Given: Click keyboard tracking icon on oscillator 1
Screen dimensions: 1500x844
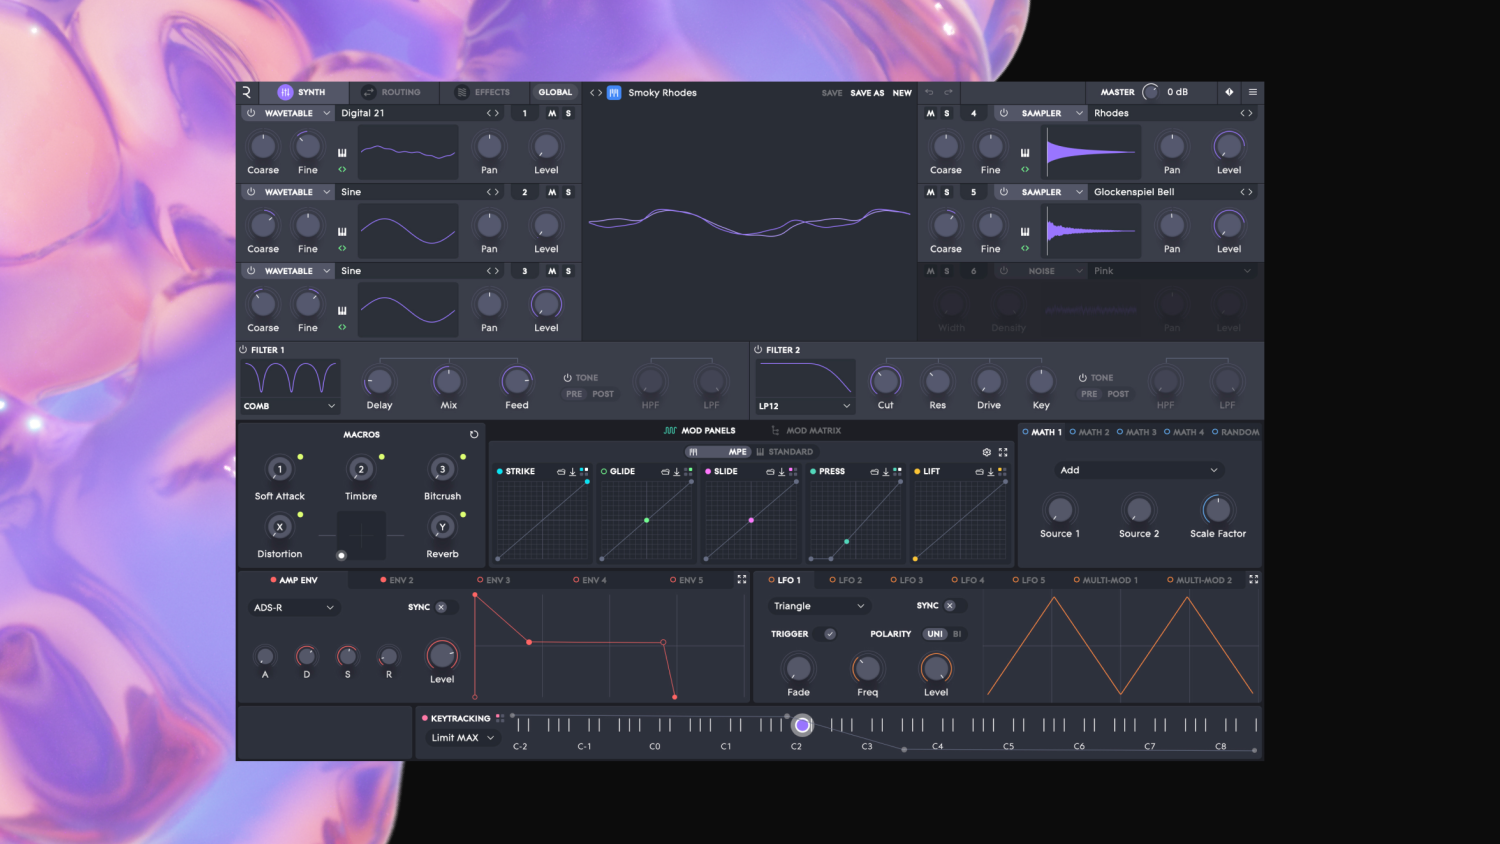Looking at the screenshot, I should point(342,153).
